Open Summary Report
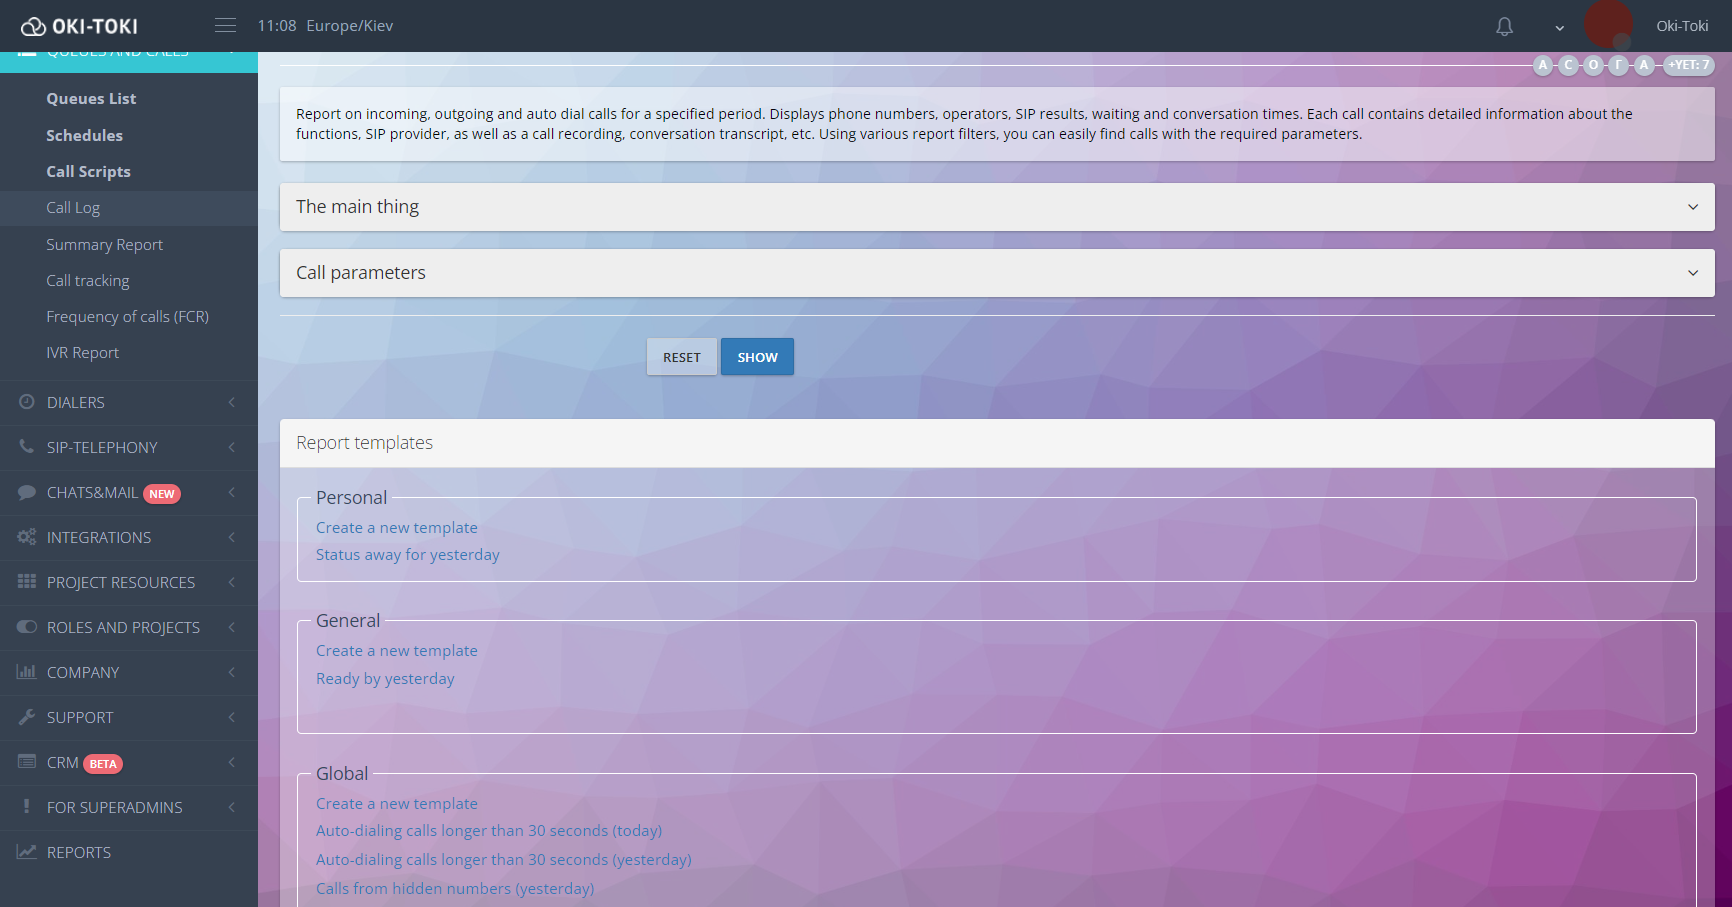 104,244
